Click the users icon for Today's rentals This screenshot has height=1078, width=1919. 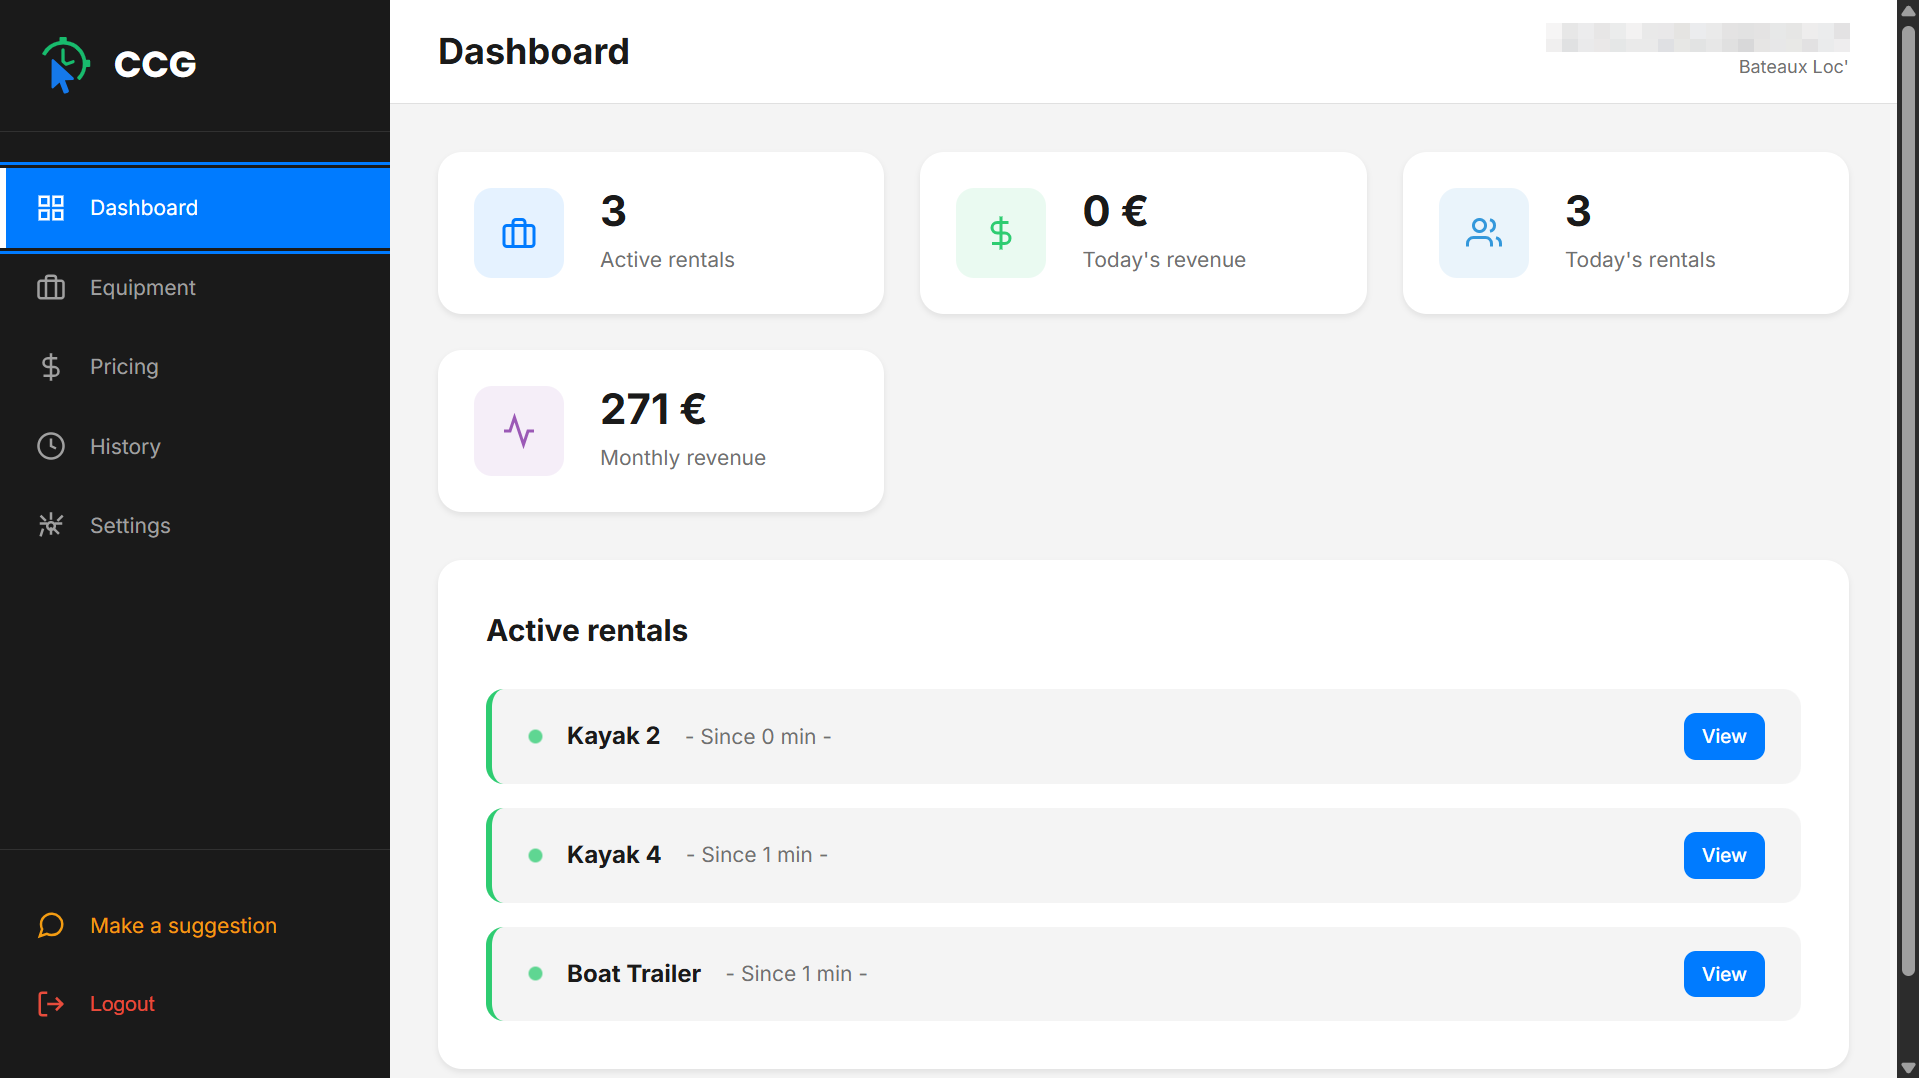1484,233
